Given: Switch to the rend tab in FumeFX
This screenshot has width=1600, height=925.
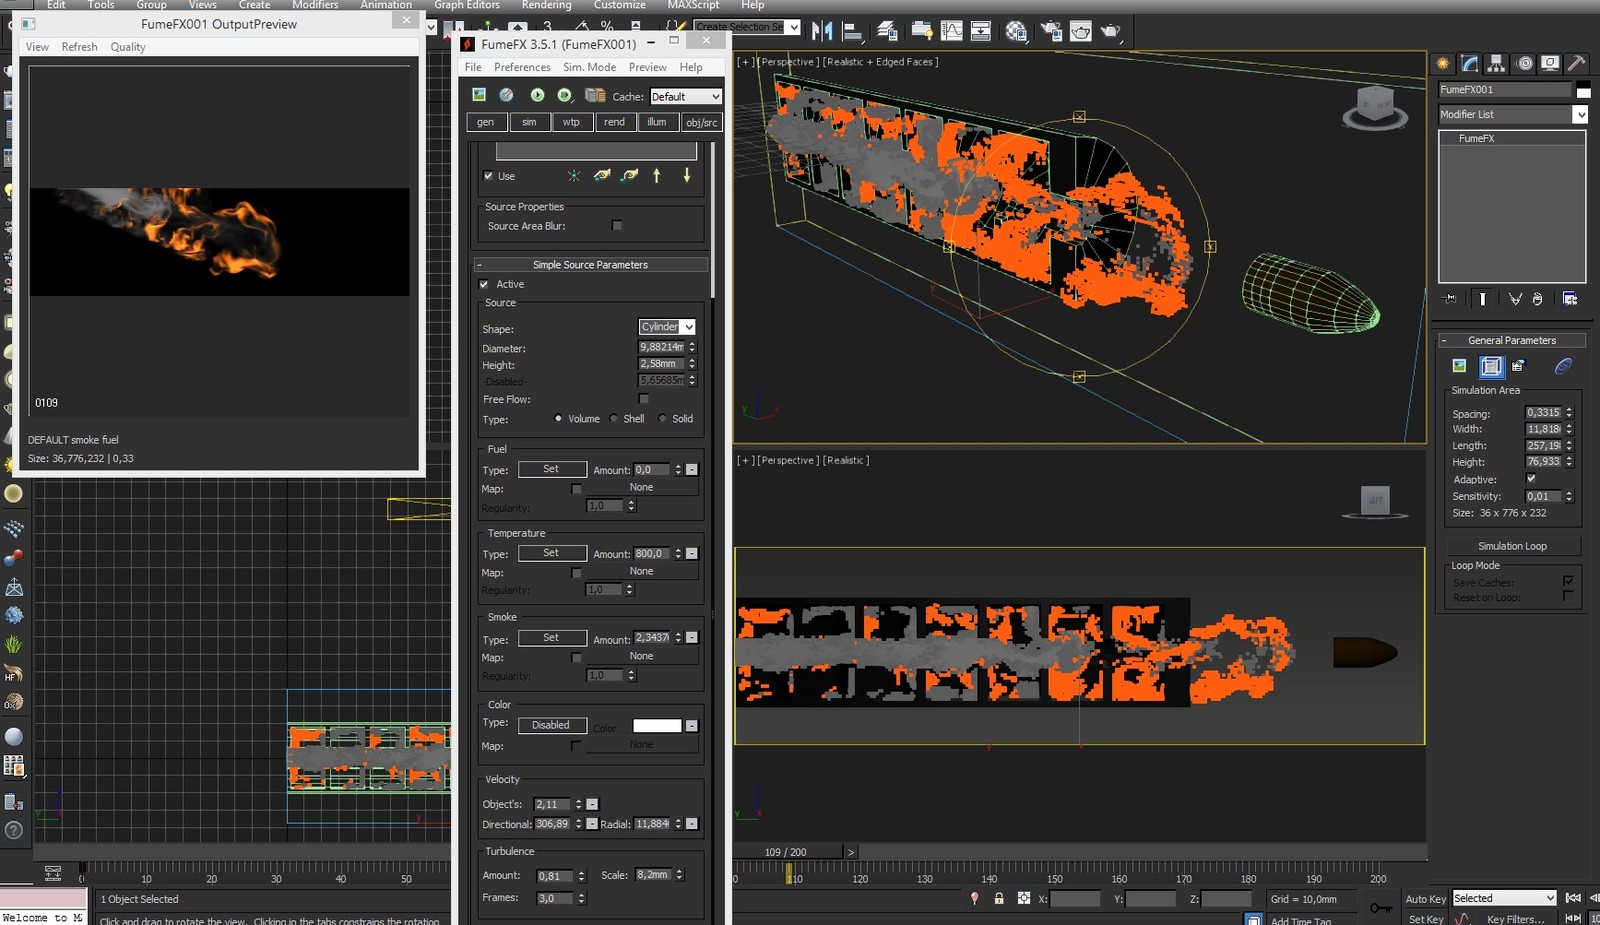Looking at the screenshot, I should pyautogui.click(x=614, y=122).
